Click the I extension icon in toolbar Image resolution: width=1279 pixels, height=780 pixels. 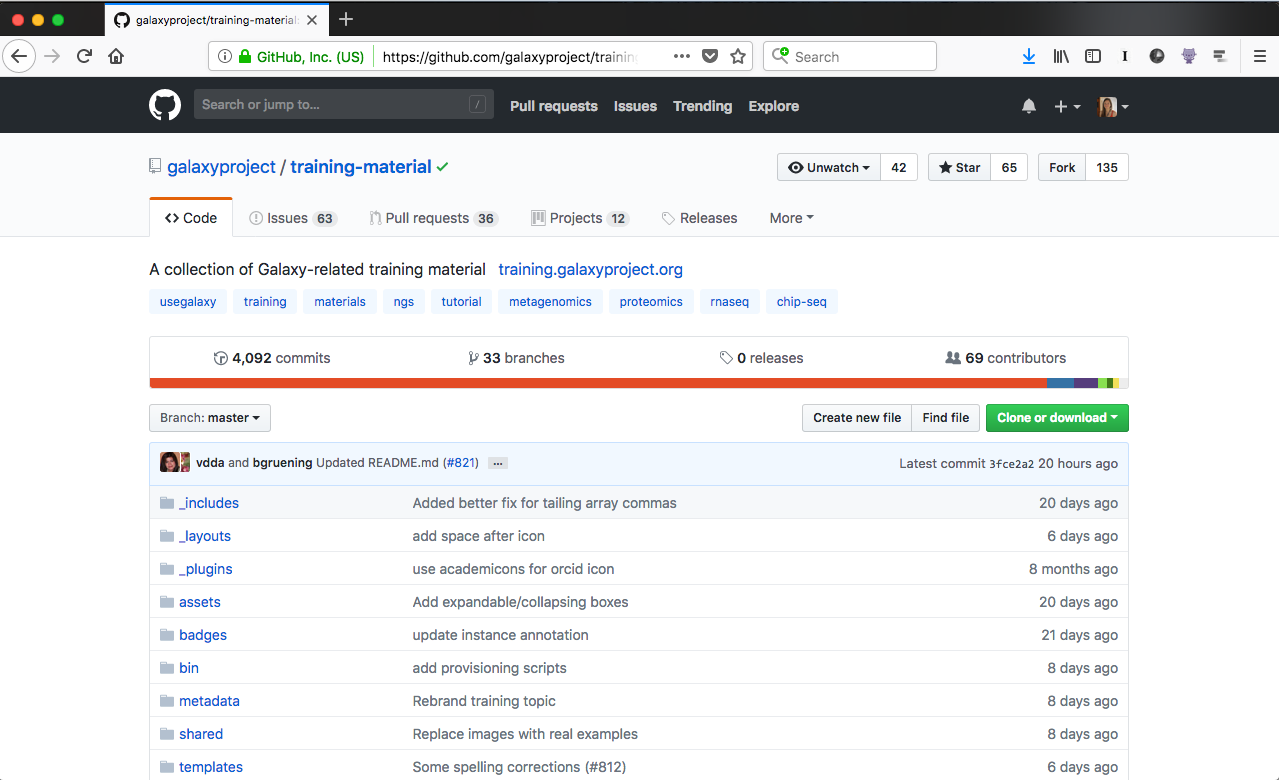click(x=1125, y=57)
